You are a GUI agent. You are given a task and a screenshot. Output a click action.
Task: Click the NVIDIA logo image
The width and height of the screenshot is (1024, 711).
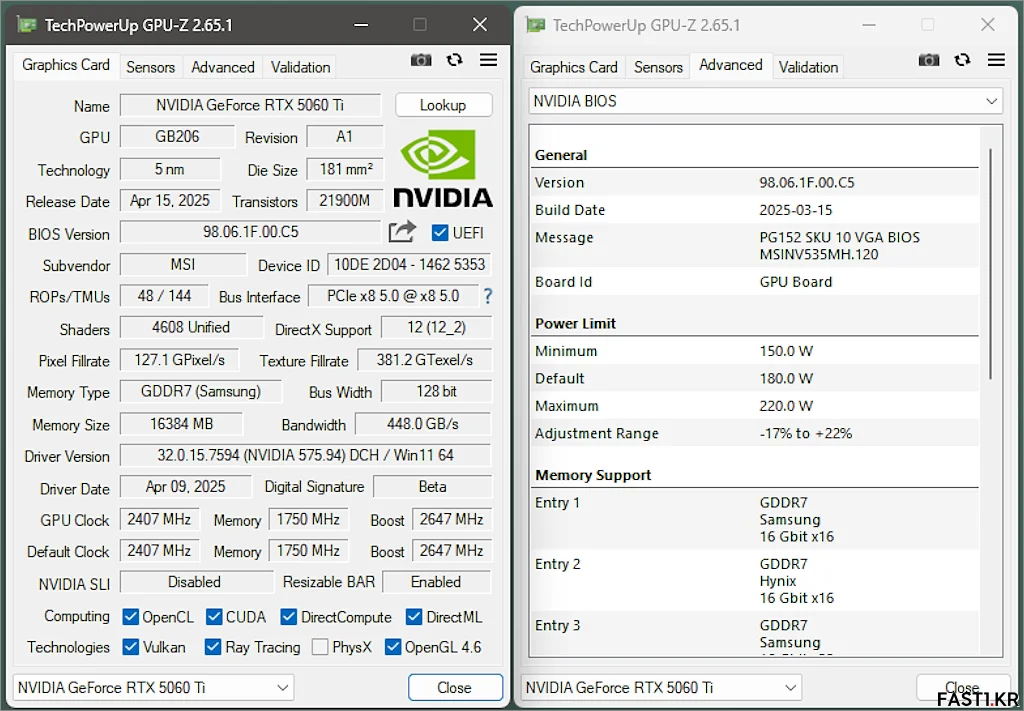pos(443,168)
